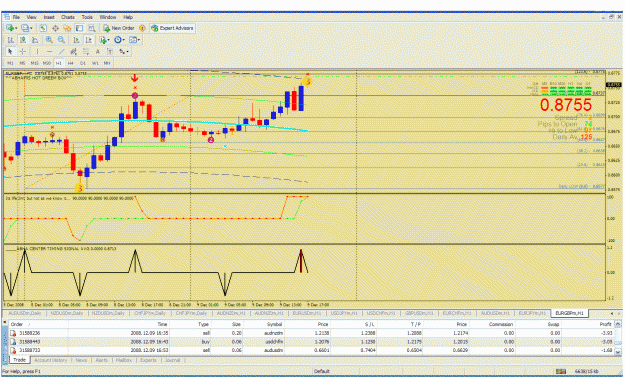Select the Fibonacci Retracement tool

tap(86, 51)
